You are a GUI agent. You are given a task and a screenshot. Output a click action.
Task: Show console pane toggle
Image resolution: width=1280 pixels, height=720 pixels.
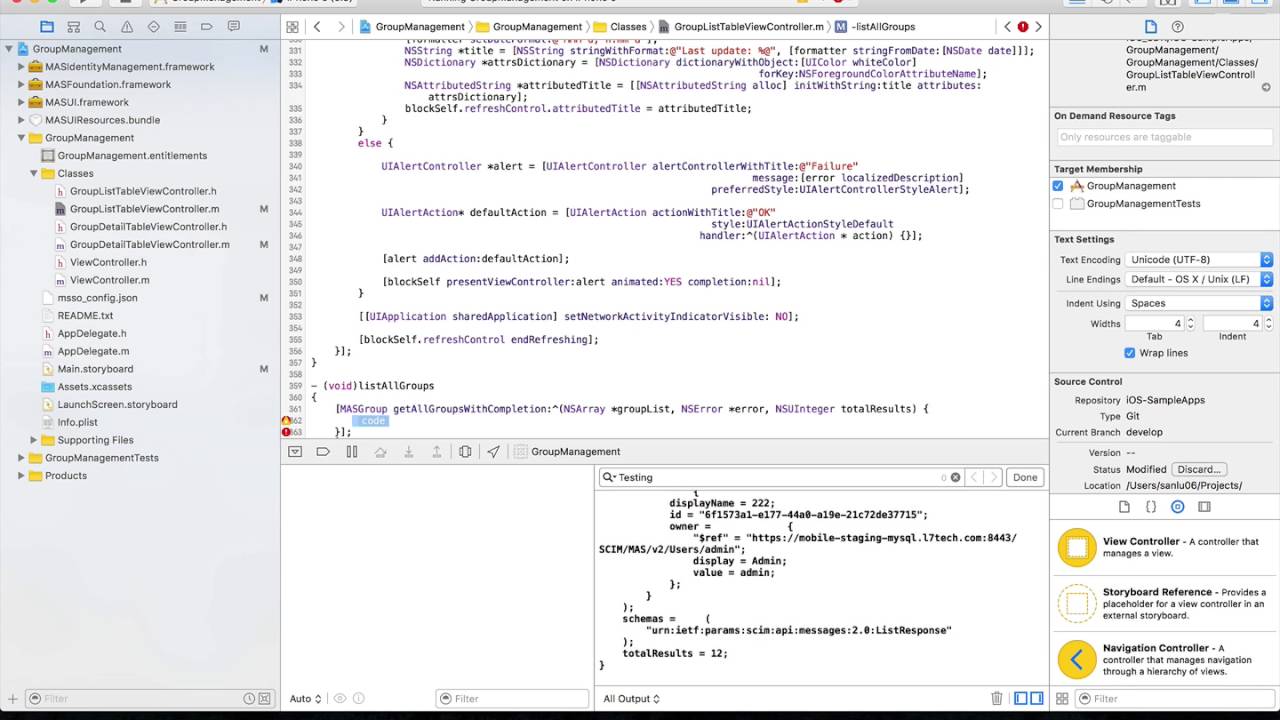click(x=1037, y=699)
